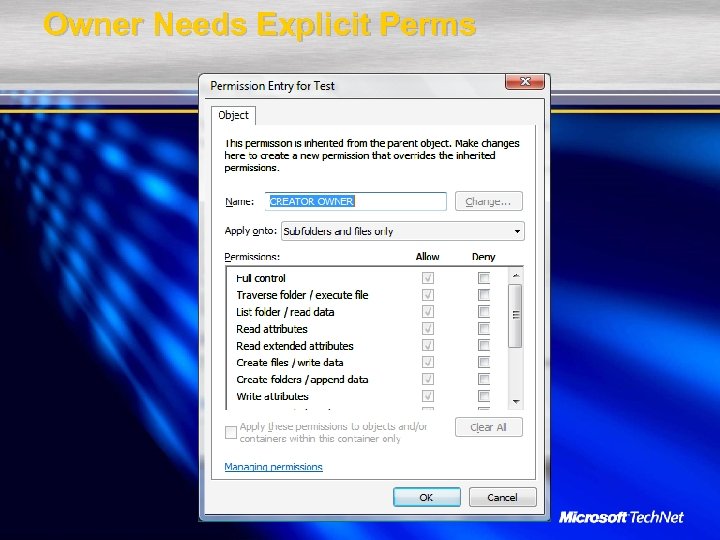
Task: Toggle Deny checkbox for Full control
Action: [484, 278]
